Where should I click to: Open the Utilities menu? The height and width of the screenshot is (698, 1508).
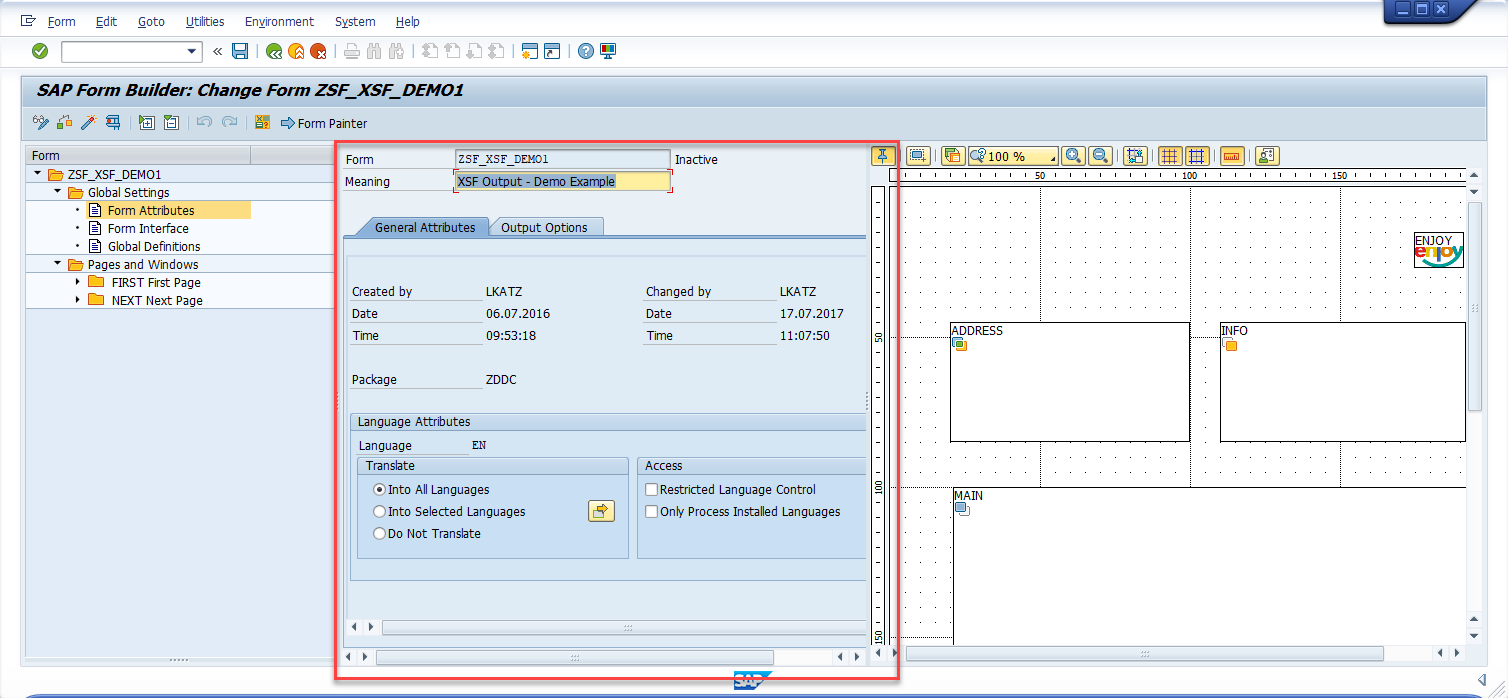pyautogui.click(x=205, y=21)
